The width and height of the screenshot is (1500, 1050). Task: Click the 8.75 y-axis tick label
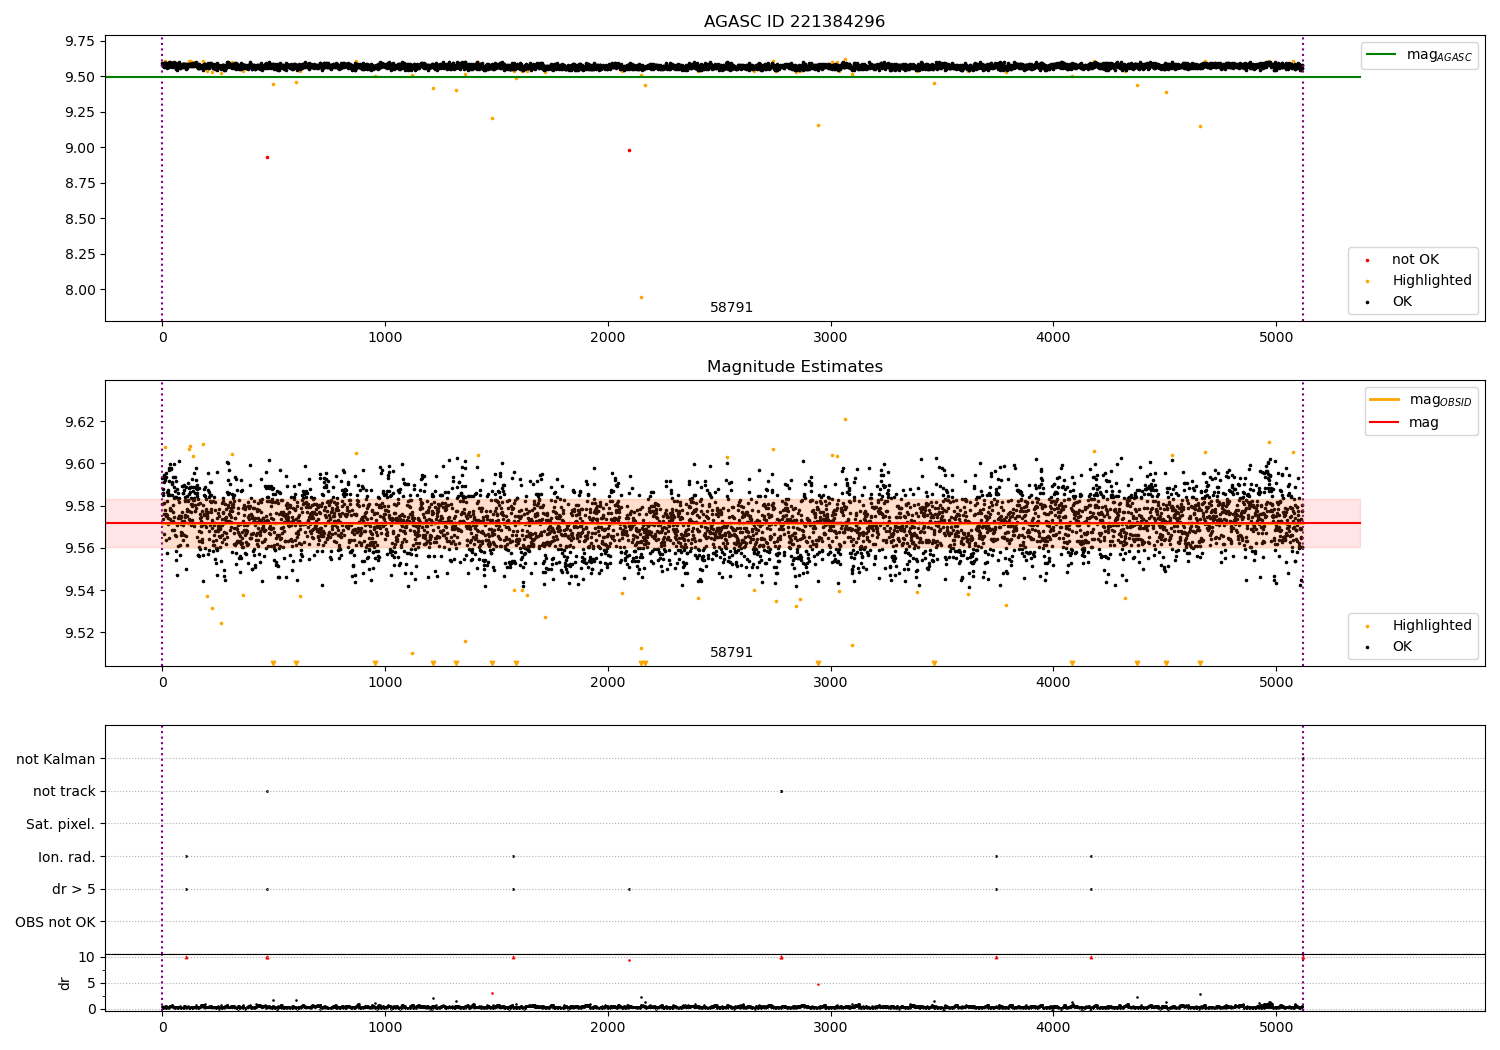79,184
